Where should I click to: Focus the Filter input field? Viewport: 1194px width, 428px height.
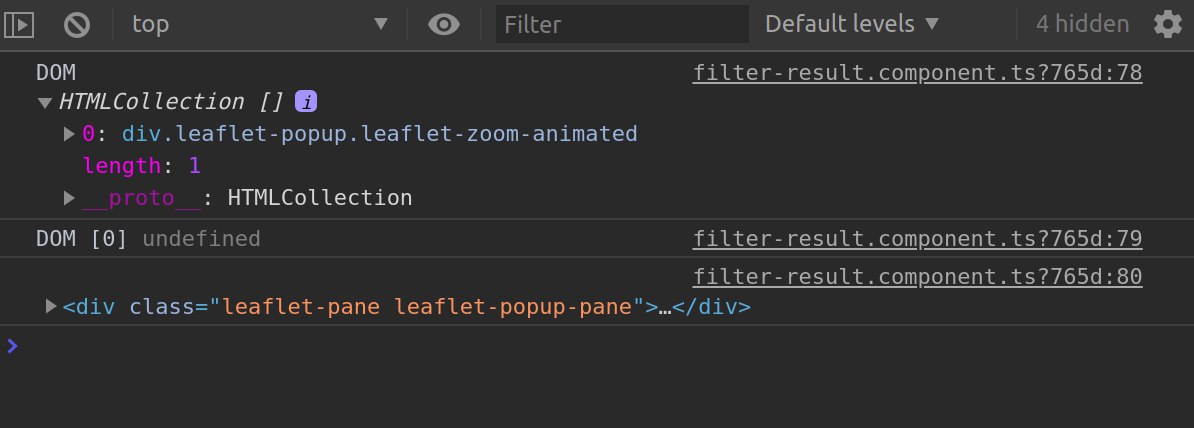click(x=622, y=24)
